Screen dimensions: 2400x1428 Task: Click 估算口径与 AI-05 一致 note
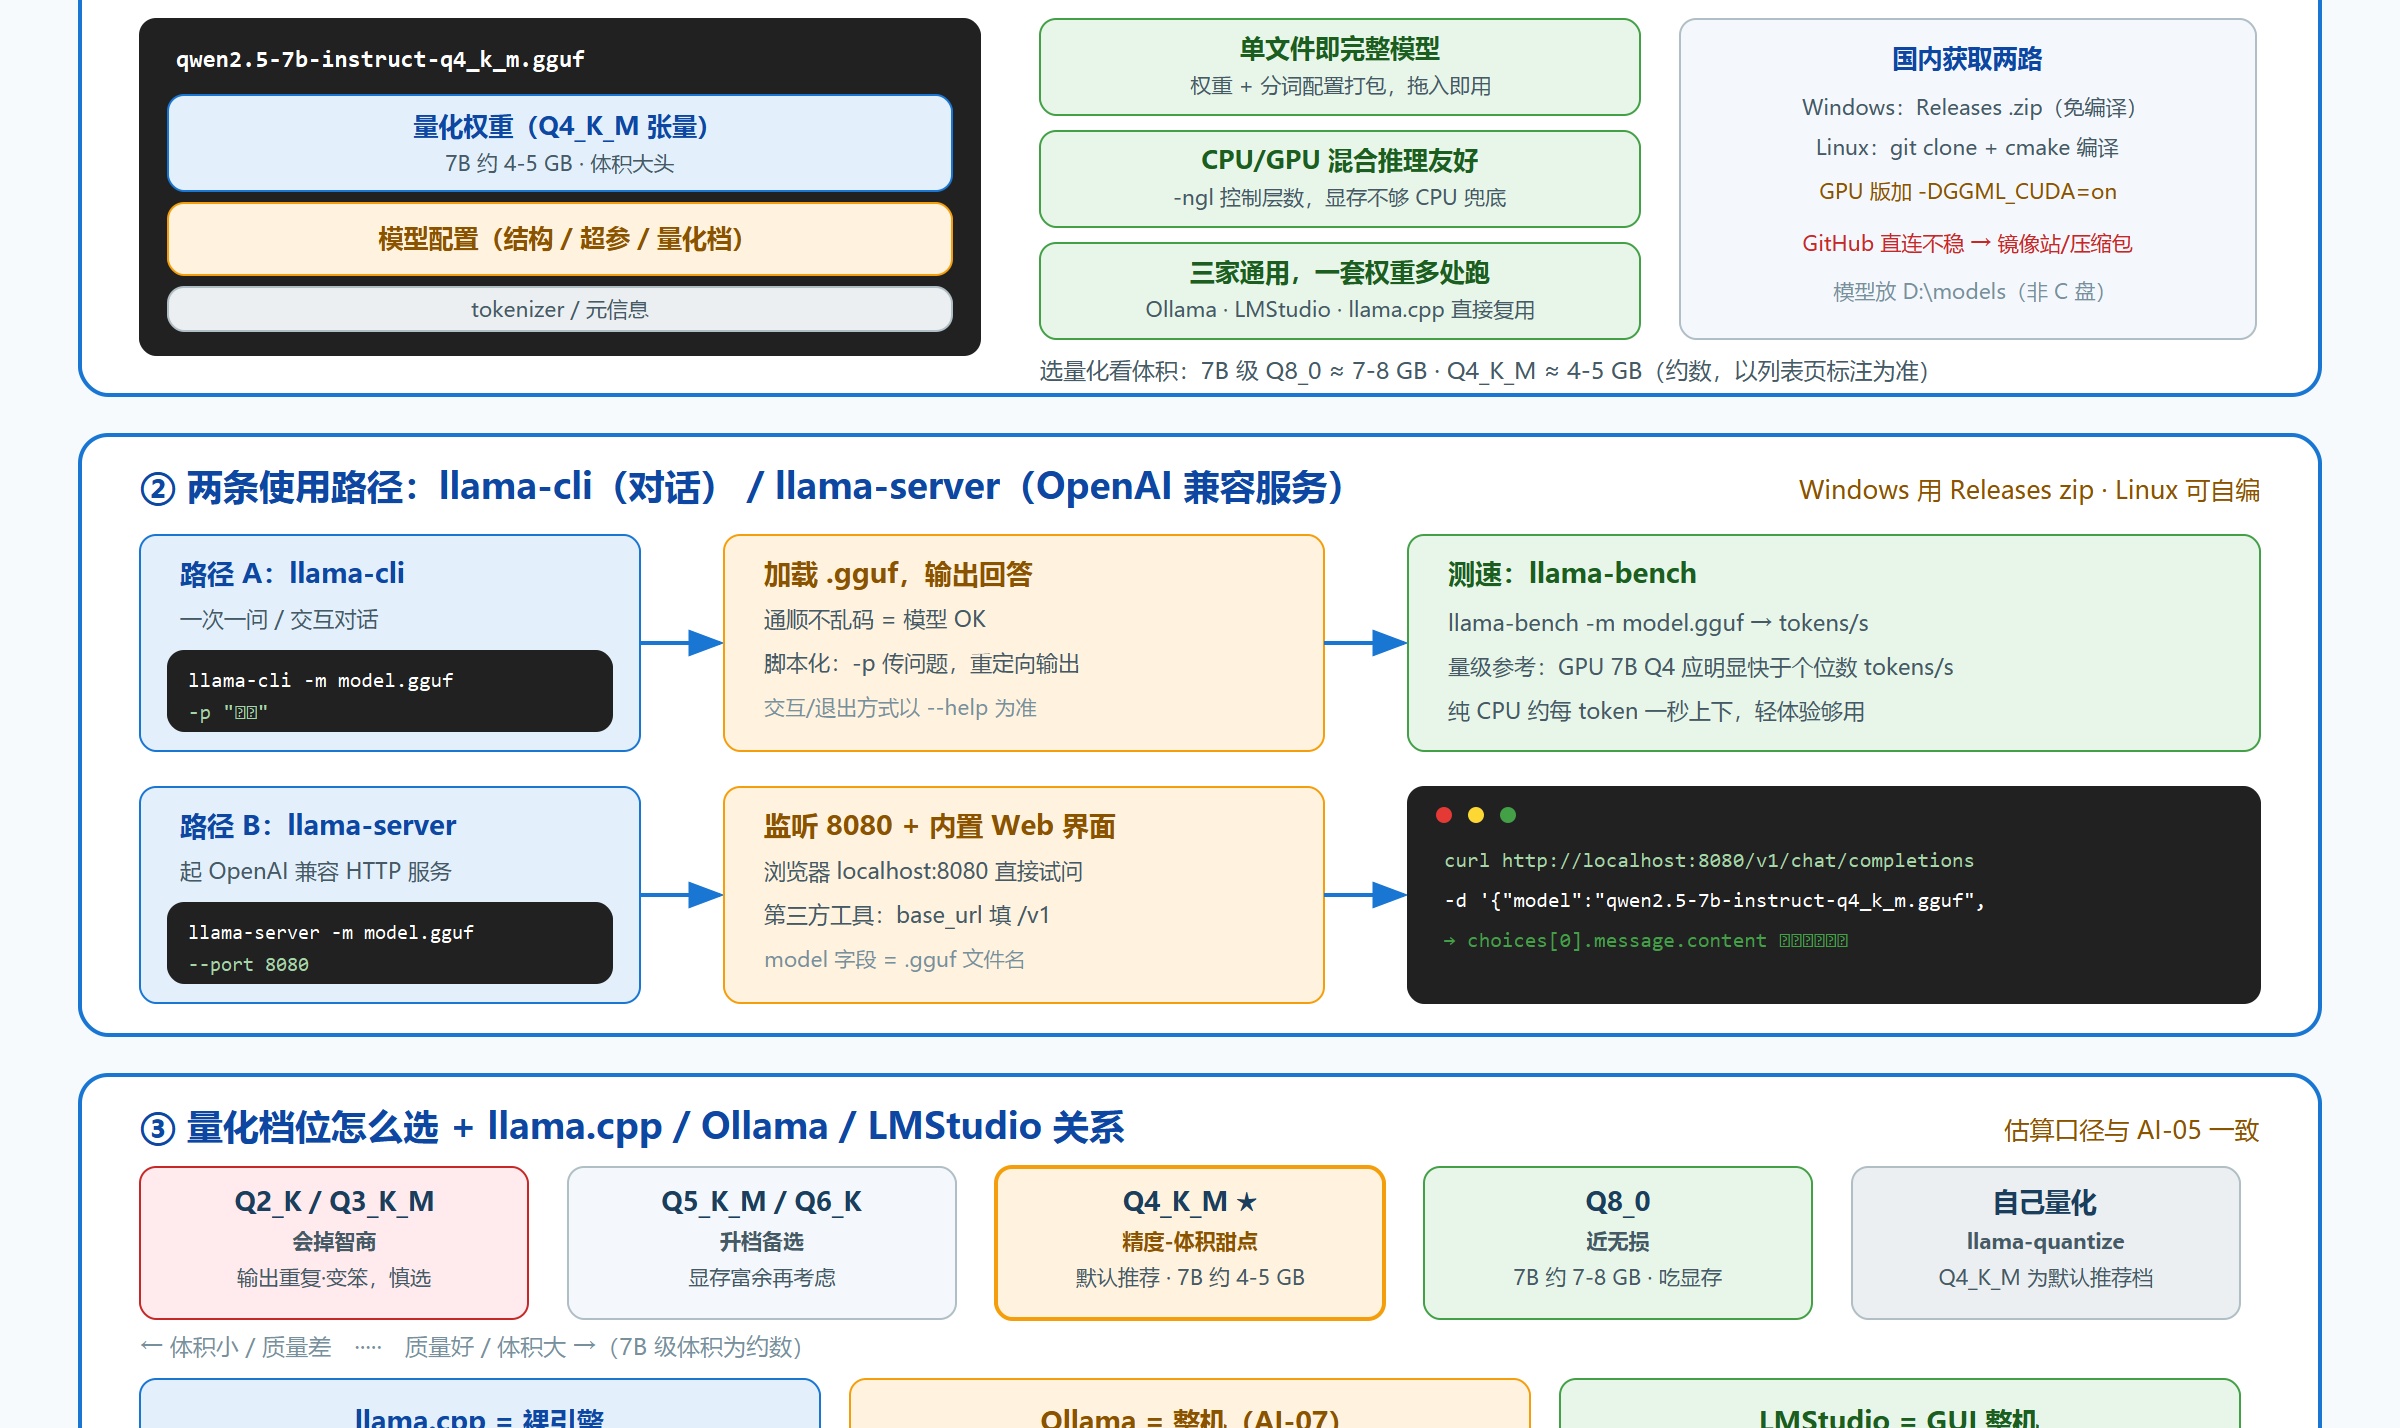(x=2132, y=1130)
